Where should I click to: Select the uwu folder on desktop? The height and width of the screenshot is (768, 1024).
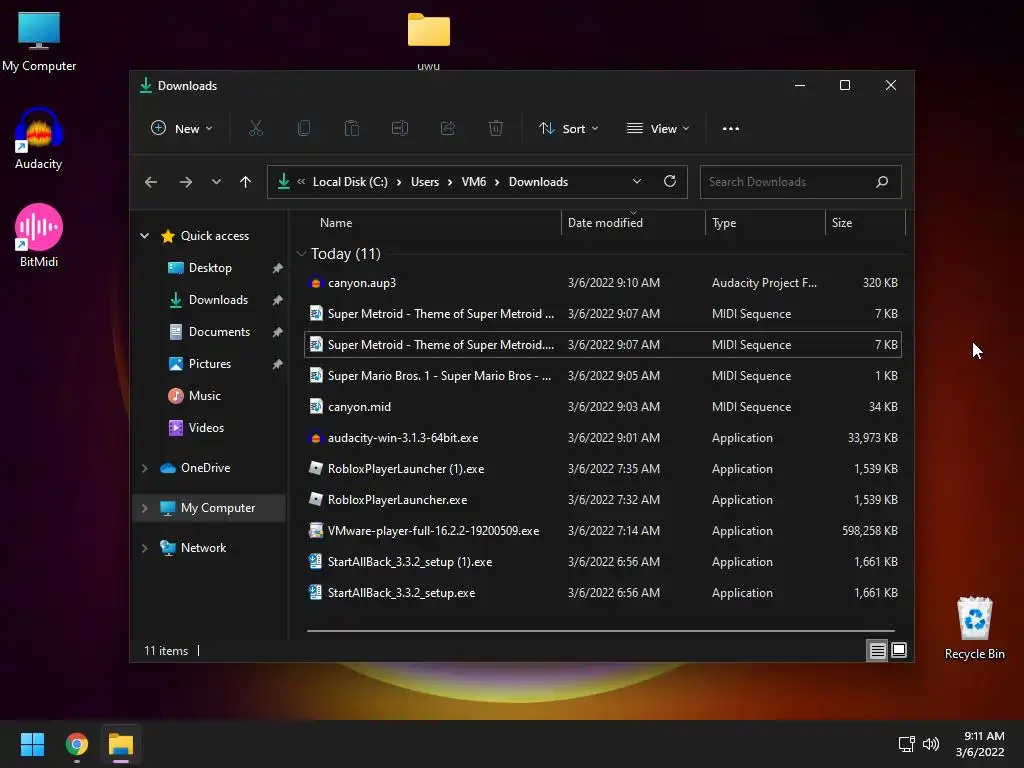428,40
